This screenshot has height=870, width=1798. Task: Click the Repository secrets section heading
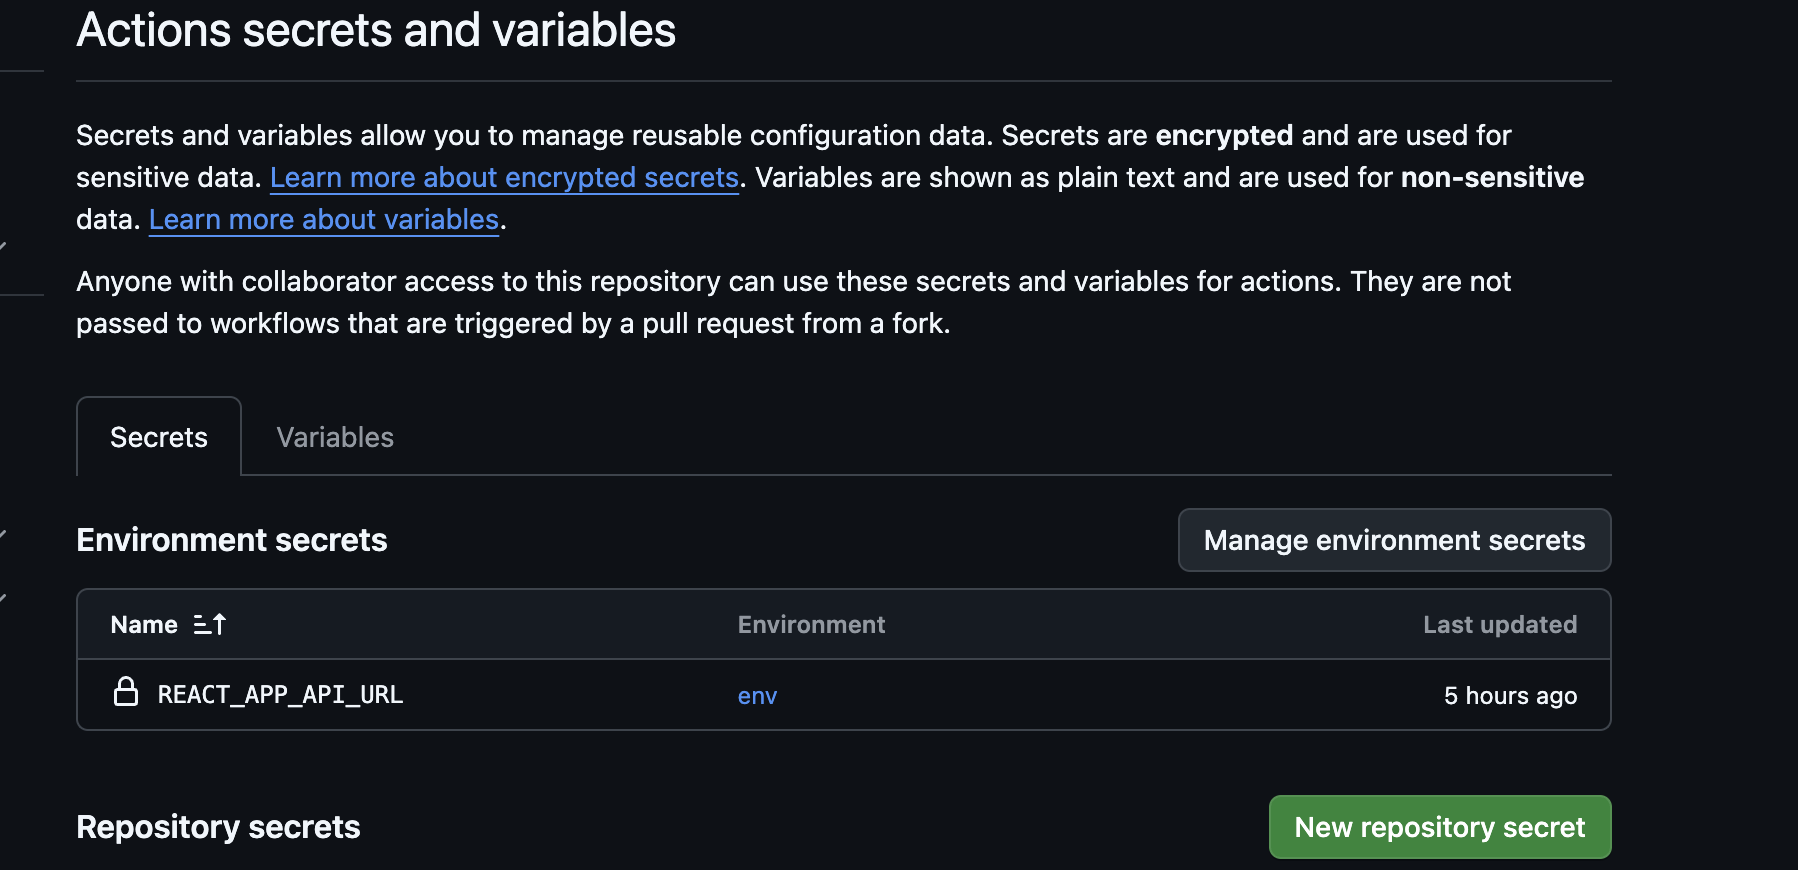218,827
